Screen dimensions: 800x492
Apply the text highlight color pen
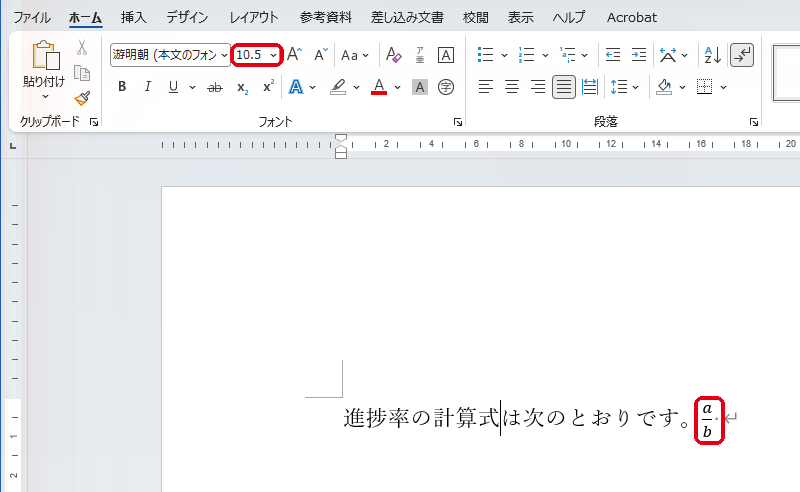coord(338,87)
